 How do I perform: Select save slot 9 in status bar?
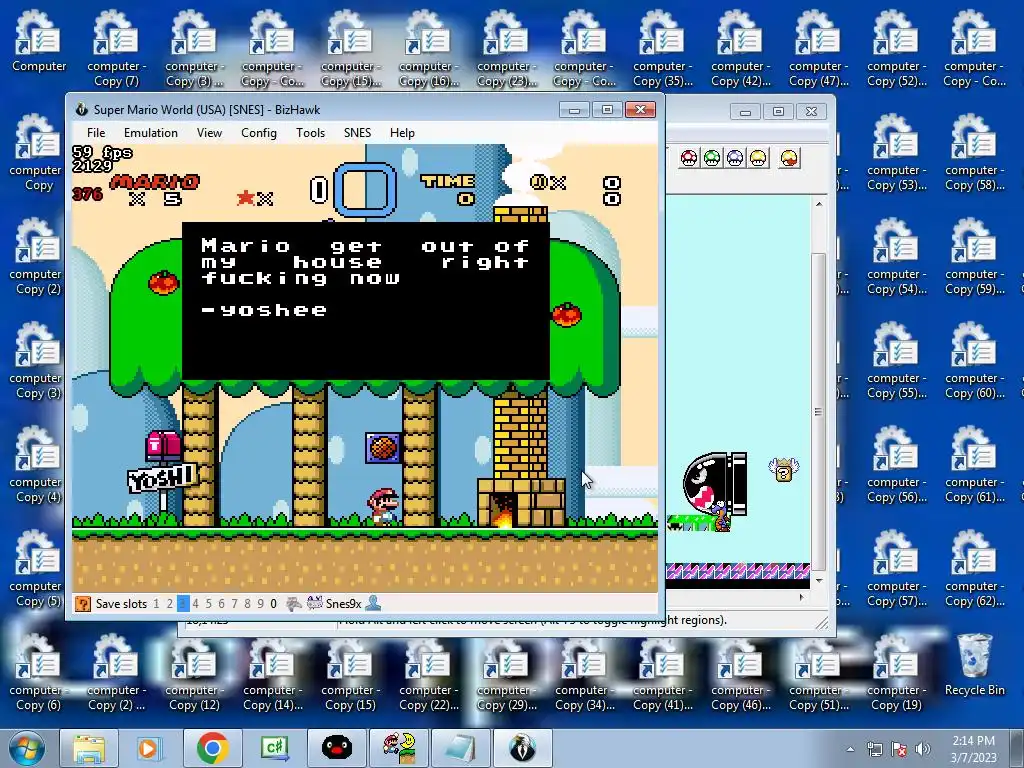point(261,604)
